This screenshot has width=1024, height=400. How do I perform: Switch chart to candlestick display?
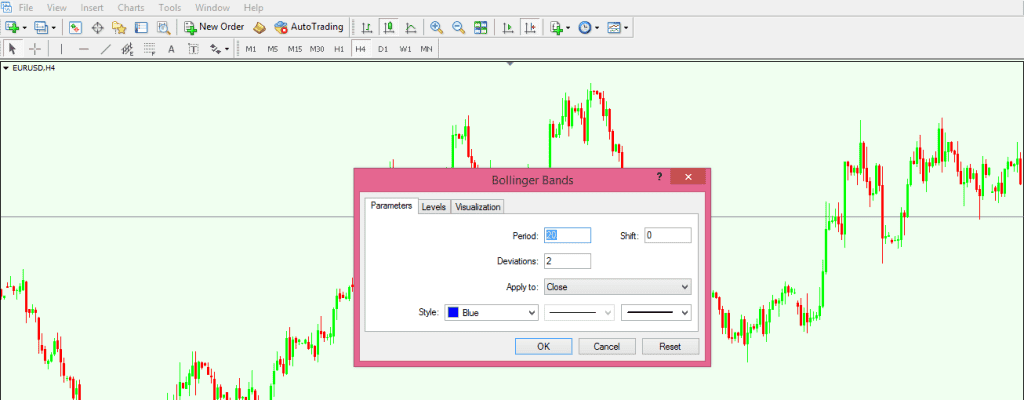388,27
